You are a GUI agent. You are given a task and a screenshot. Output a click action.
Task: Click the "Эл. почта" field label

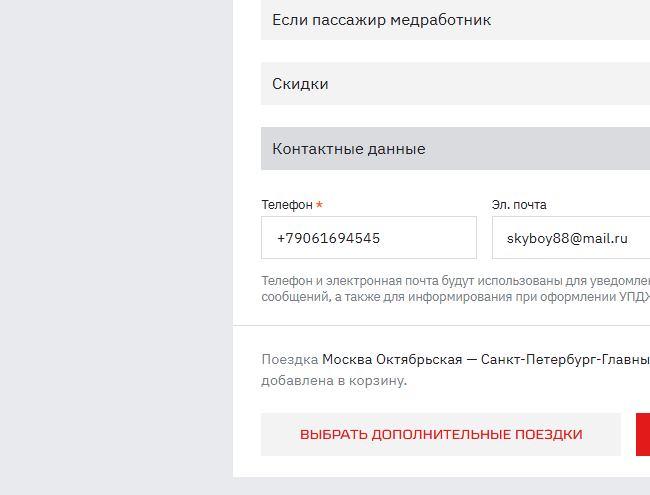[519, 205]
